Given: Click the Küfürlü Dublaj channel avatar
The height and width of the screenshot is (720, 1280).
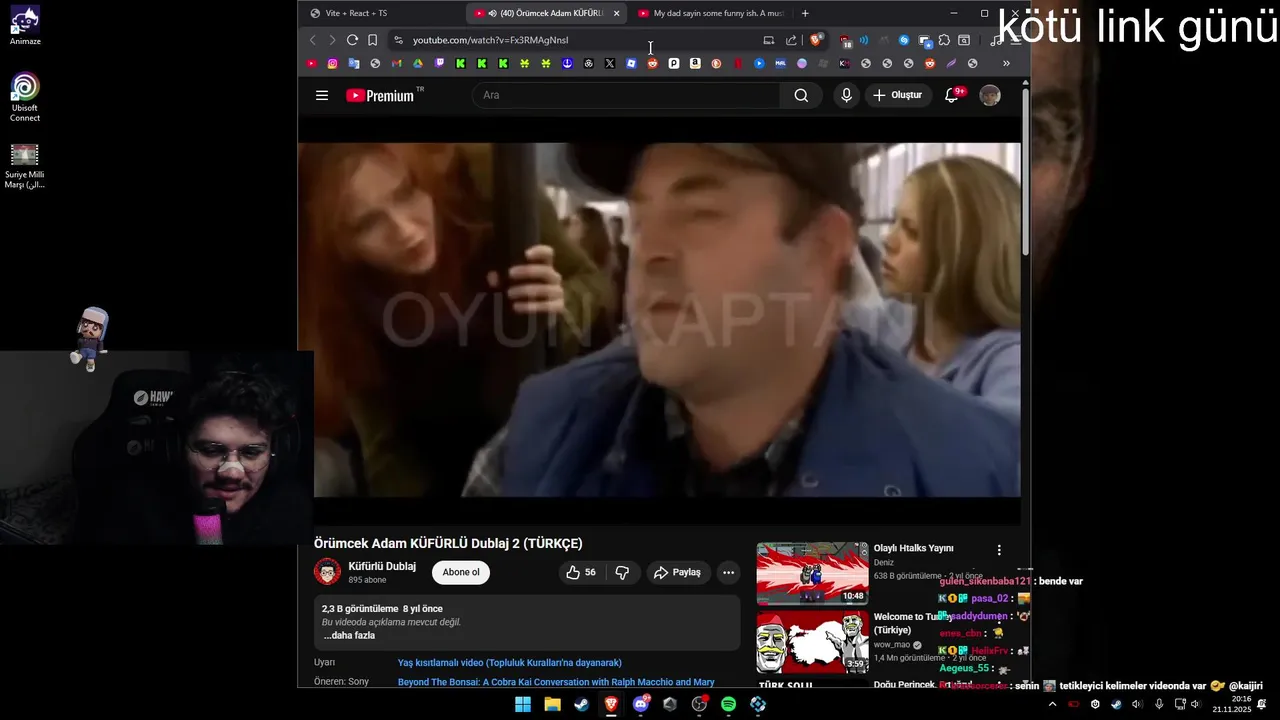Looking at the screenshot, I should click(327, 572).
